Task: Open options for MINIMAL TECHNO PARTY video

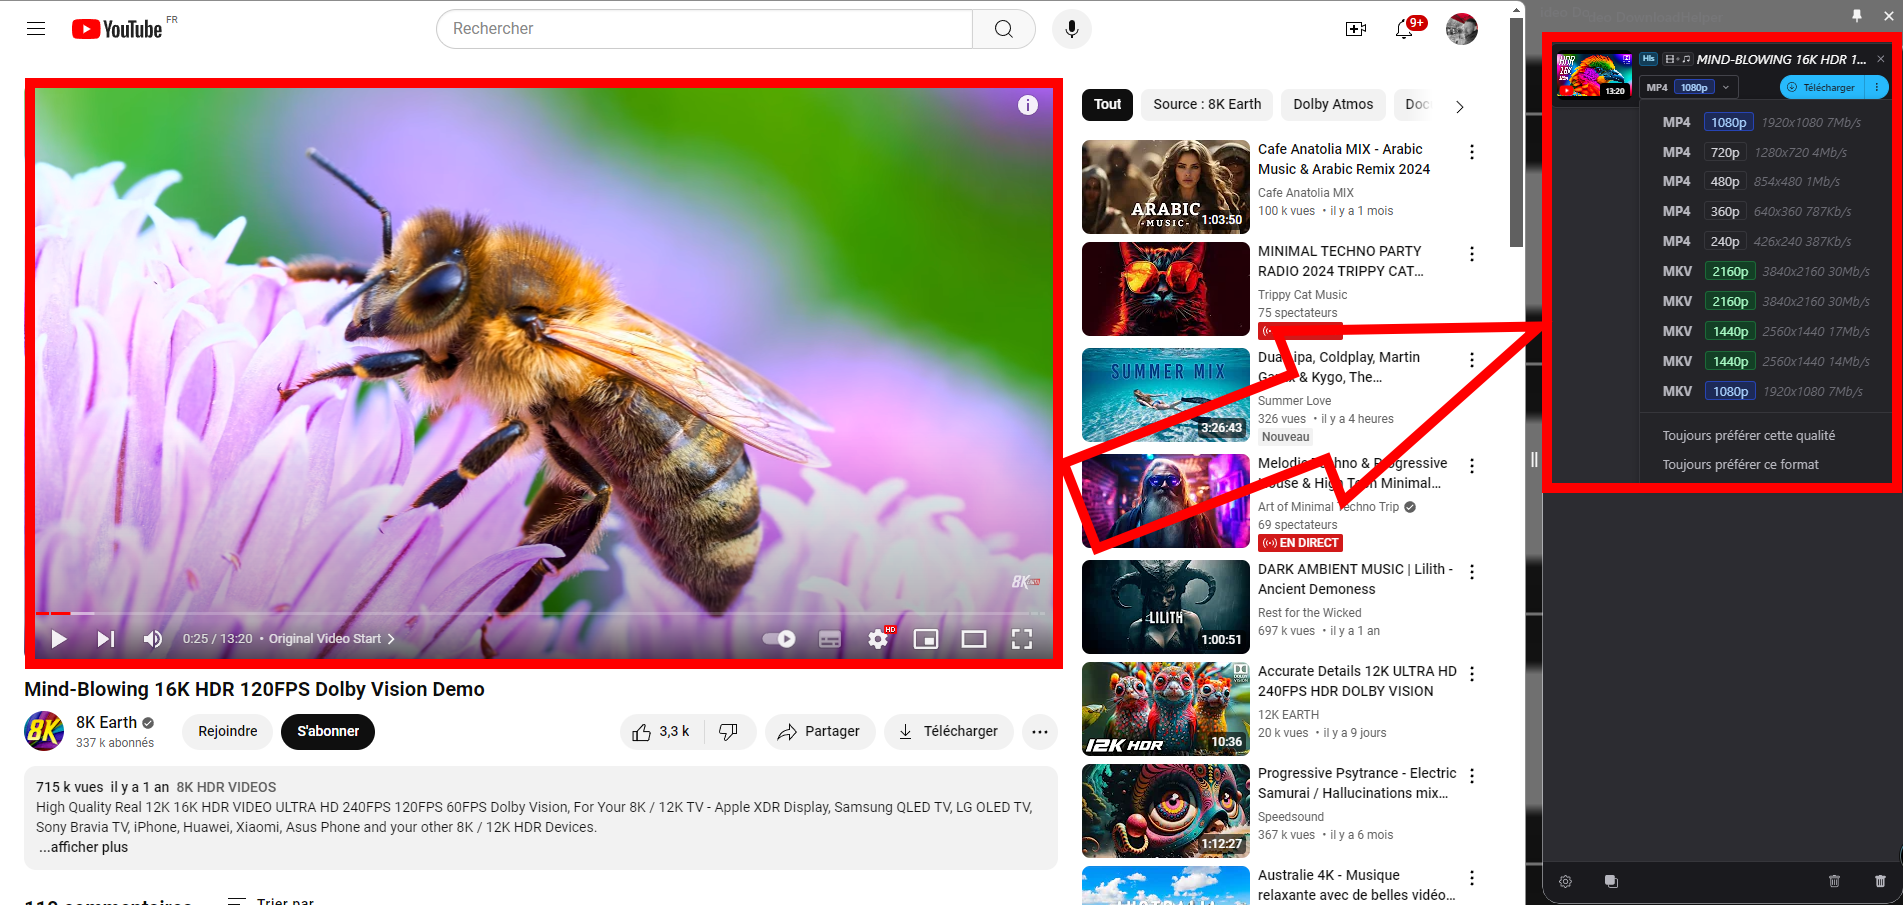Action: (x=1472, y=254)
